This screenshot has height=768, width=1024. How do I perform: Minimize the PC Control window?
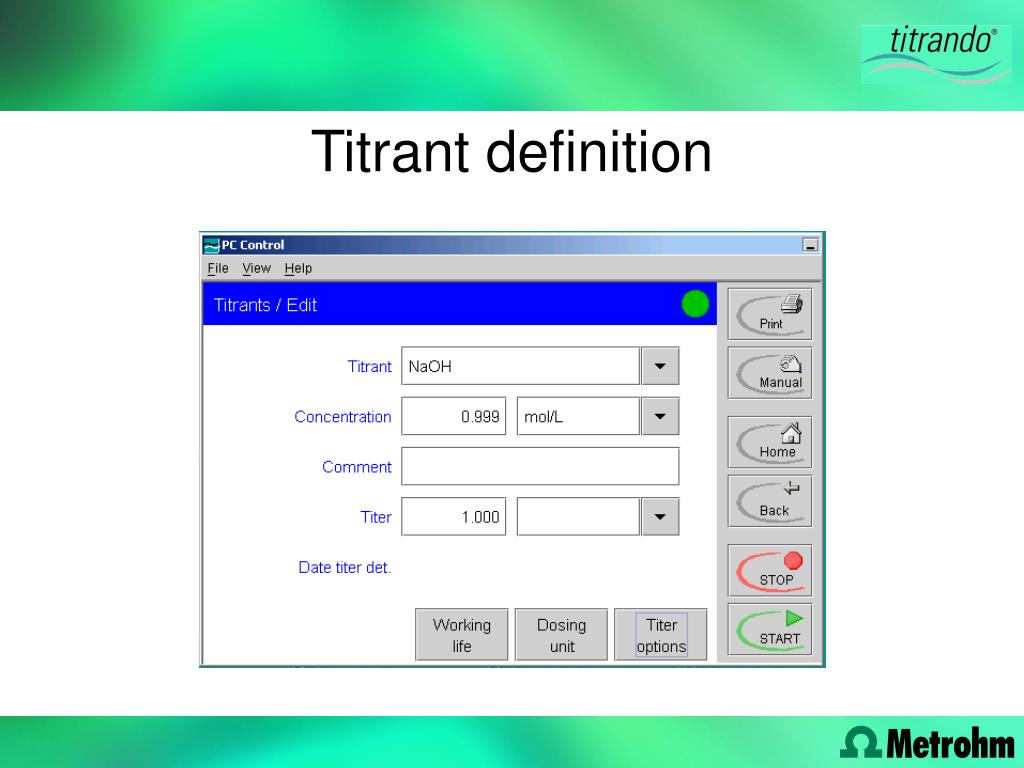(810, 246)
